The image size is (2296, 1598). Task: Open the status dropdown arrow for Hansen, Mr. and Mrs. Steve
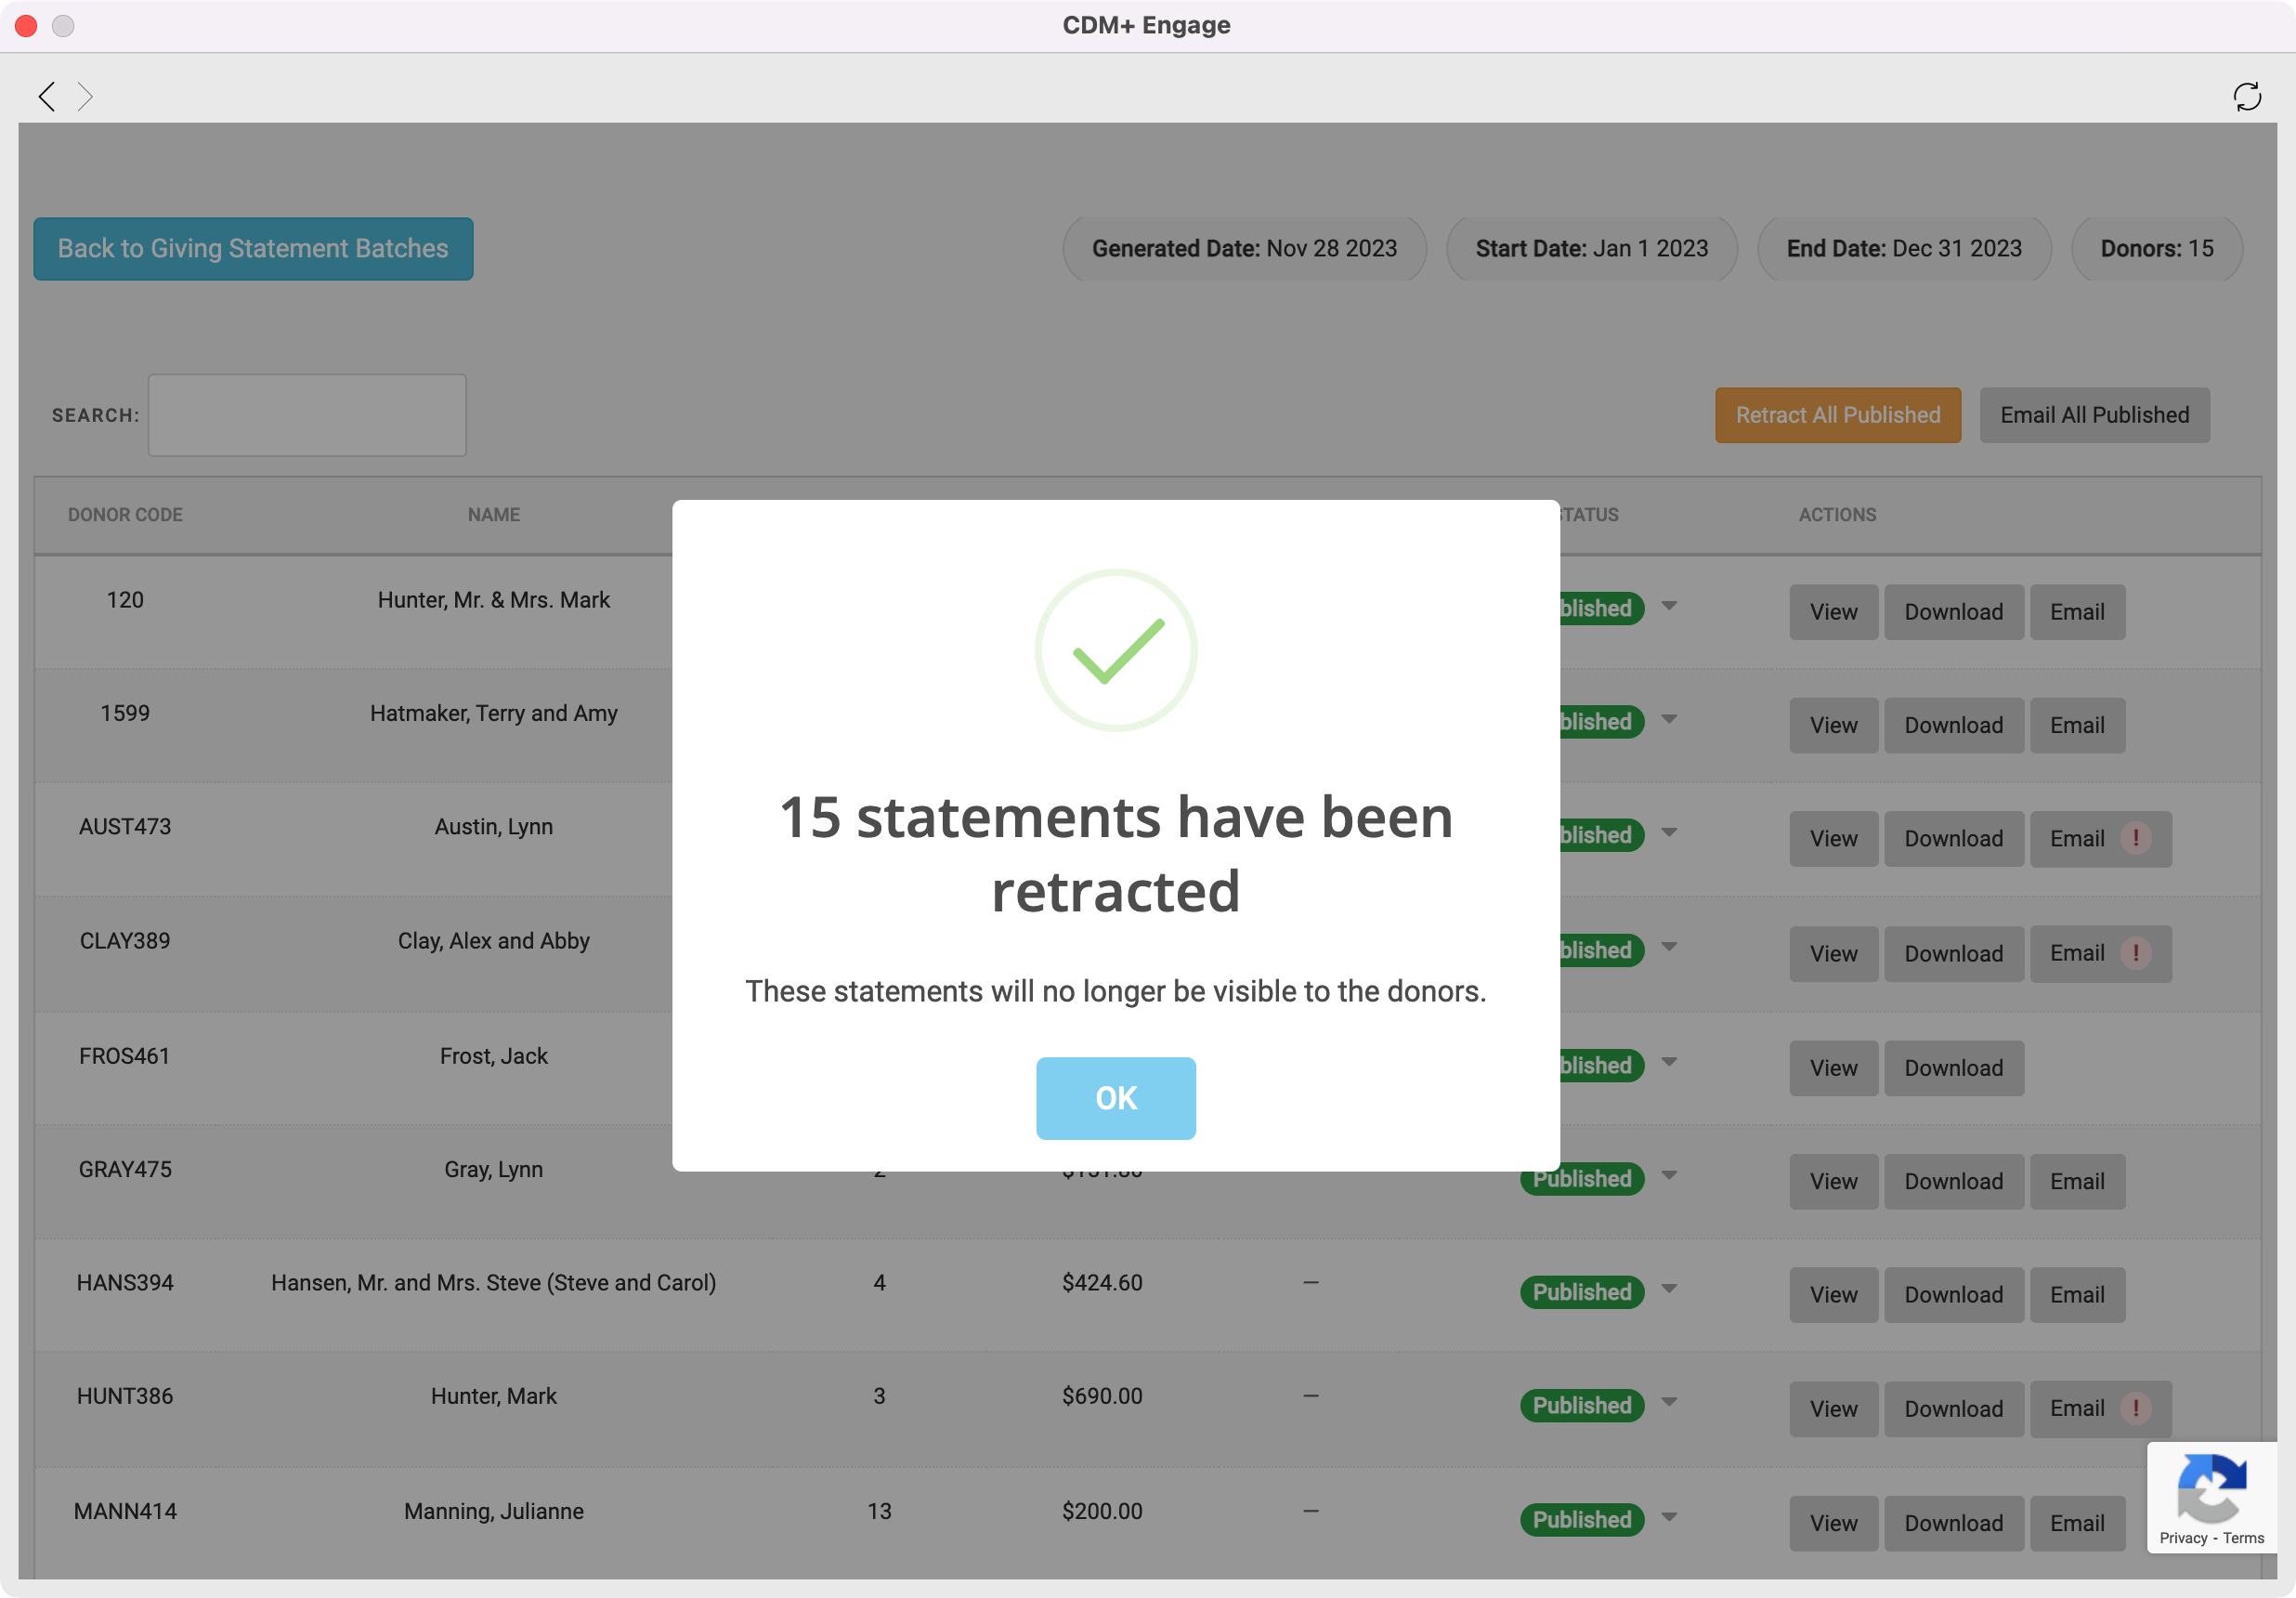(1669, 1290)
